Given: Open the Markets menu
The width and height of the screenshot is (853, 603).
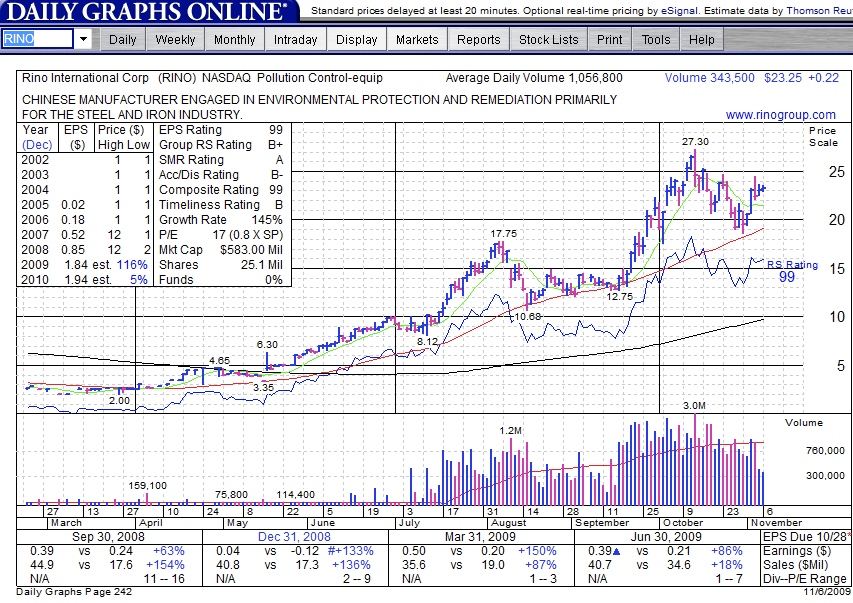Looking at the screenshot, I should pos(417,40).
